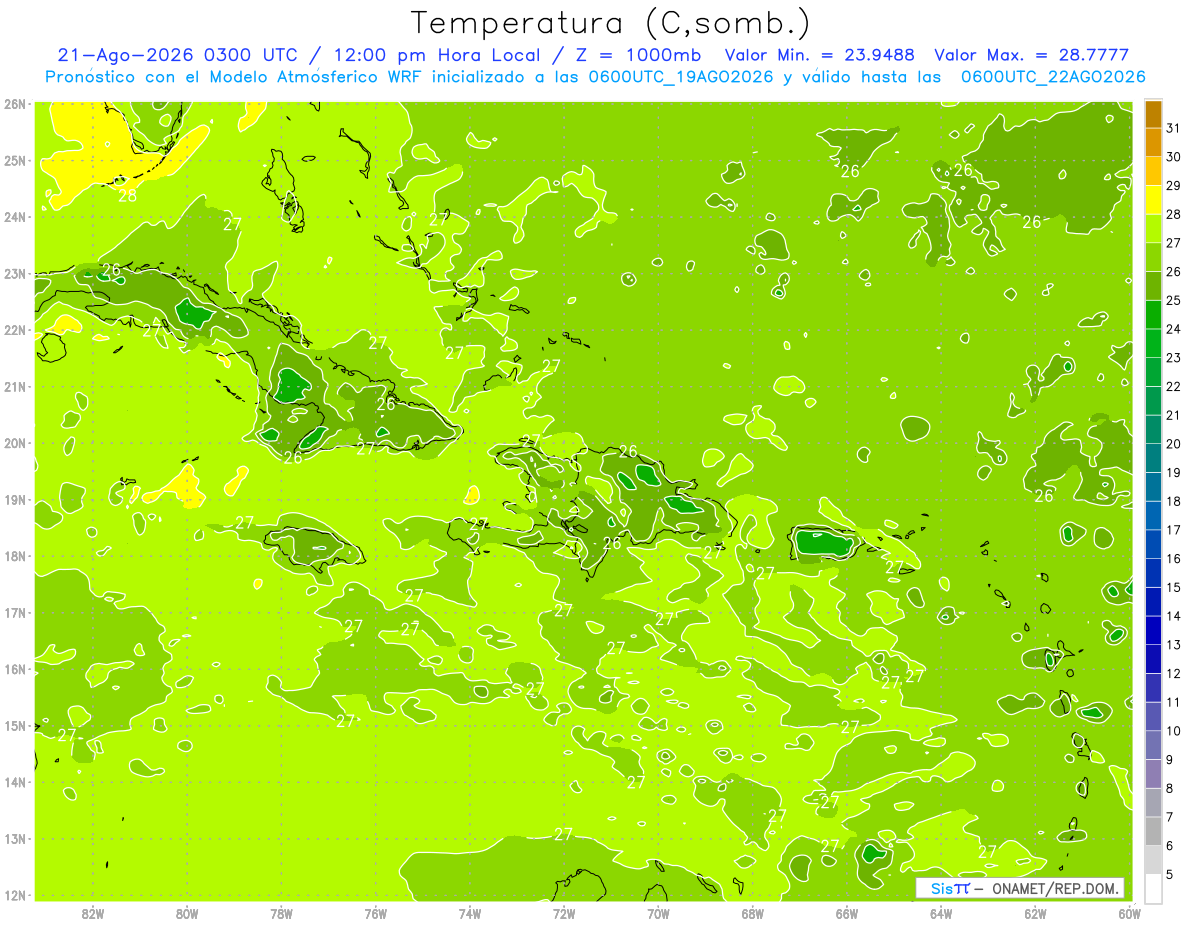Click the '82W' longitude axis label
Viewport: 1200px width, 927px height.
point(93,913)
